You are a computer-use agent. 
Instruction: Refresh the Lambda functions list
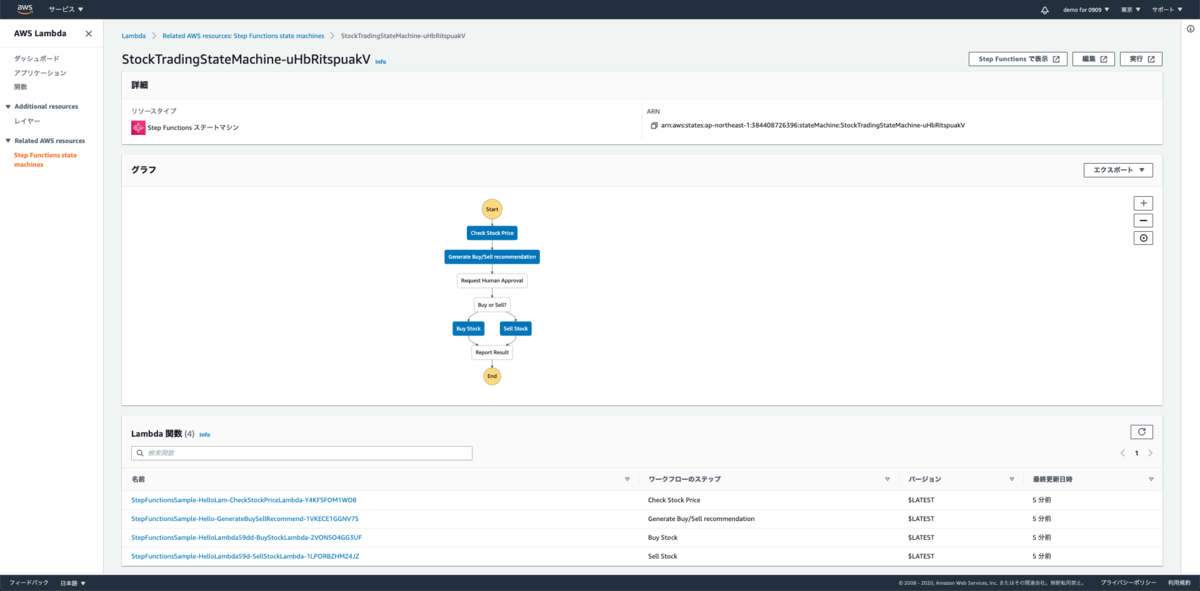pyautogui.click(x=1141, y=432)
